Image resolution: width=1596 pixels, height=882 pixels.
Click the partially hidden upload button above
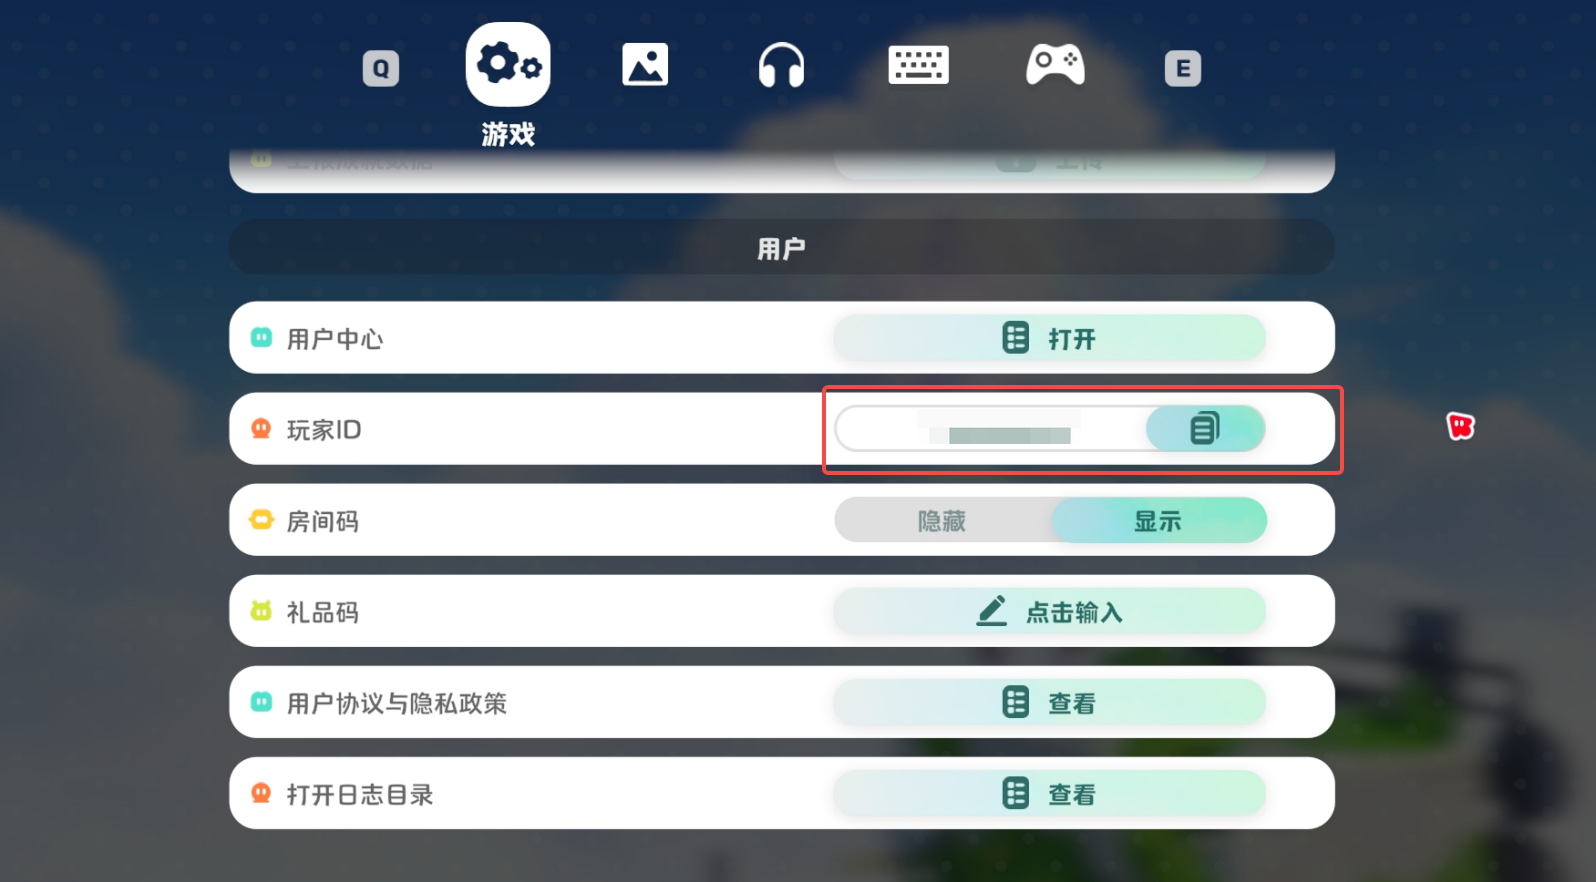1050,164
